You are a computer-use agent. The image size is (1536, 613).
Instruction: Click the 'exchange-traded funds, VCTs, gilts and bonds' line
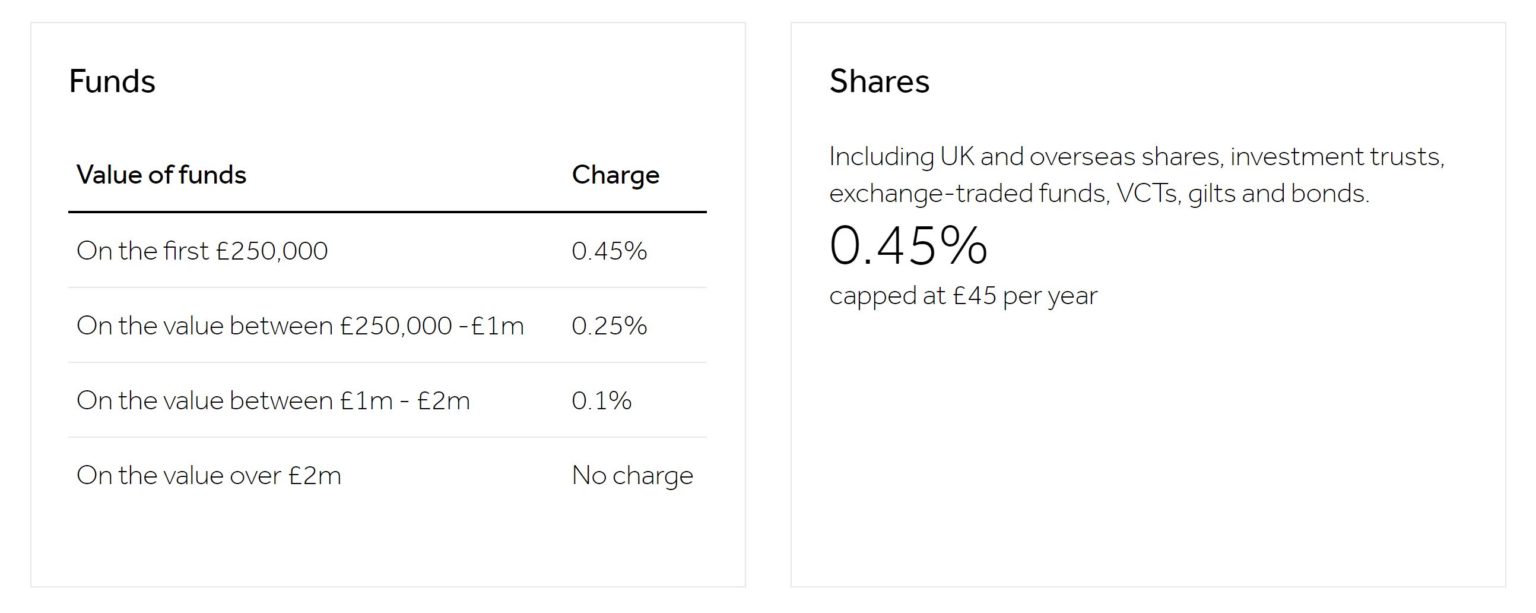1099,193
